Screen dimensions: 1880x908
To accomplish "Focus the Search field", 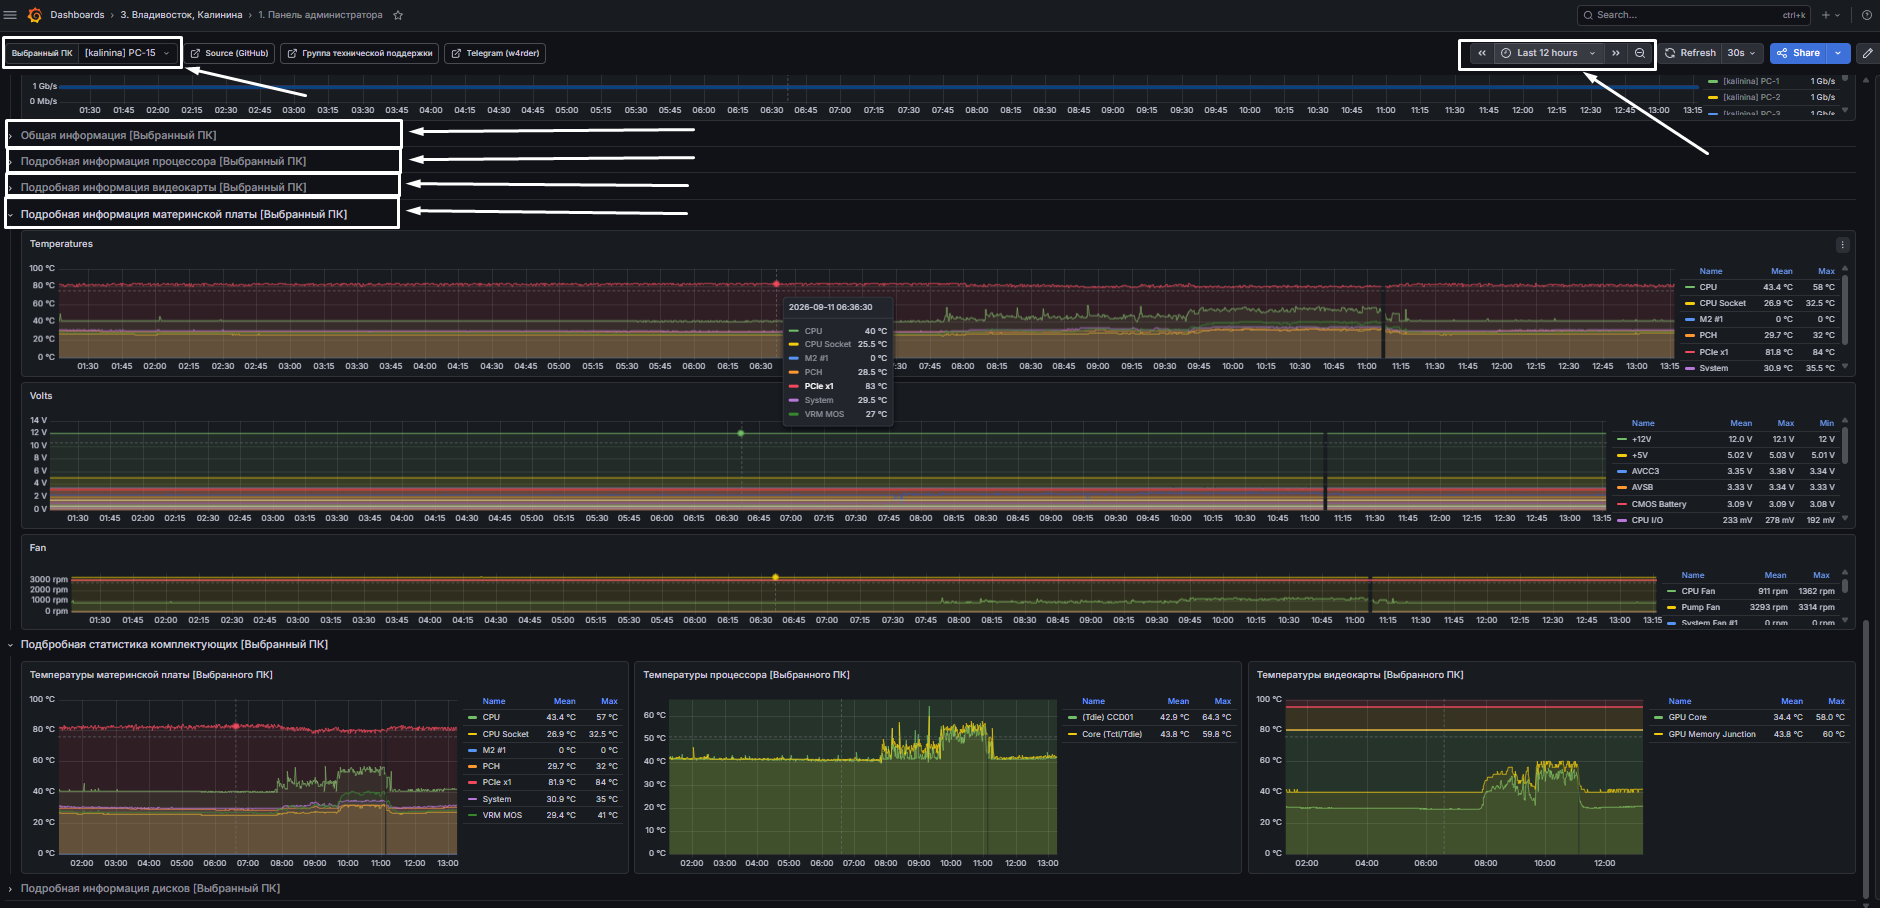I will [x=1693, y=15].
